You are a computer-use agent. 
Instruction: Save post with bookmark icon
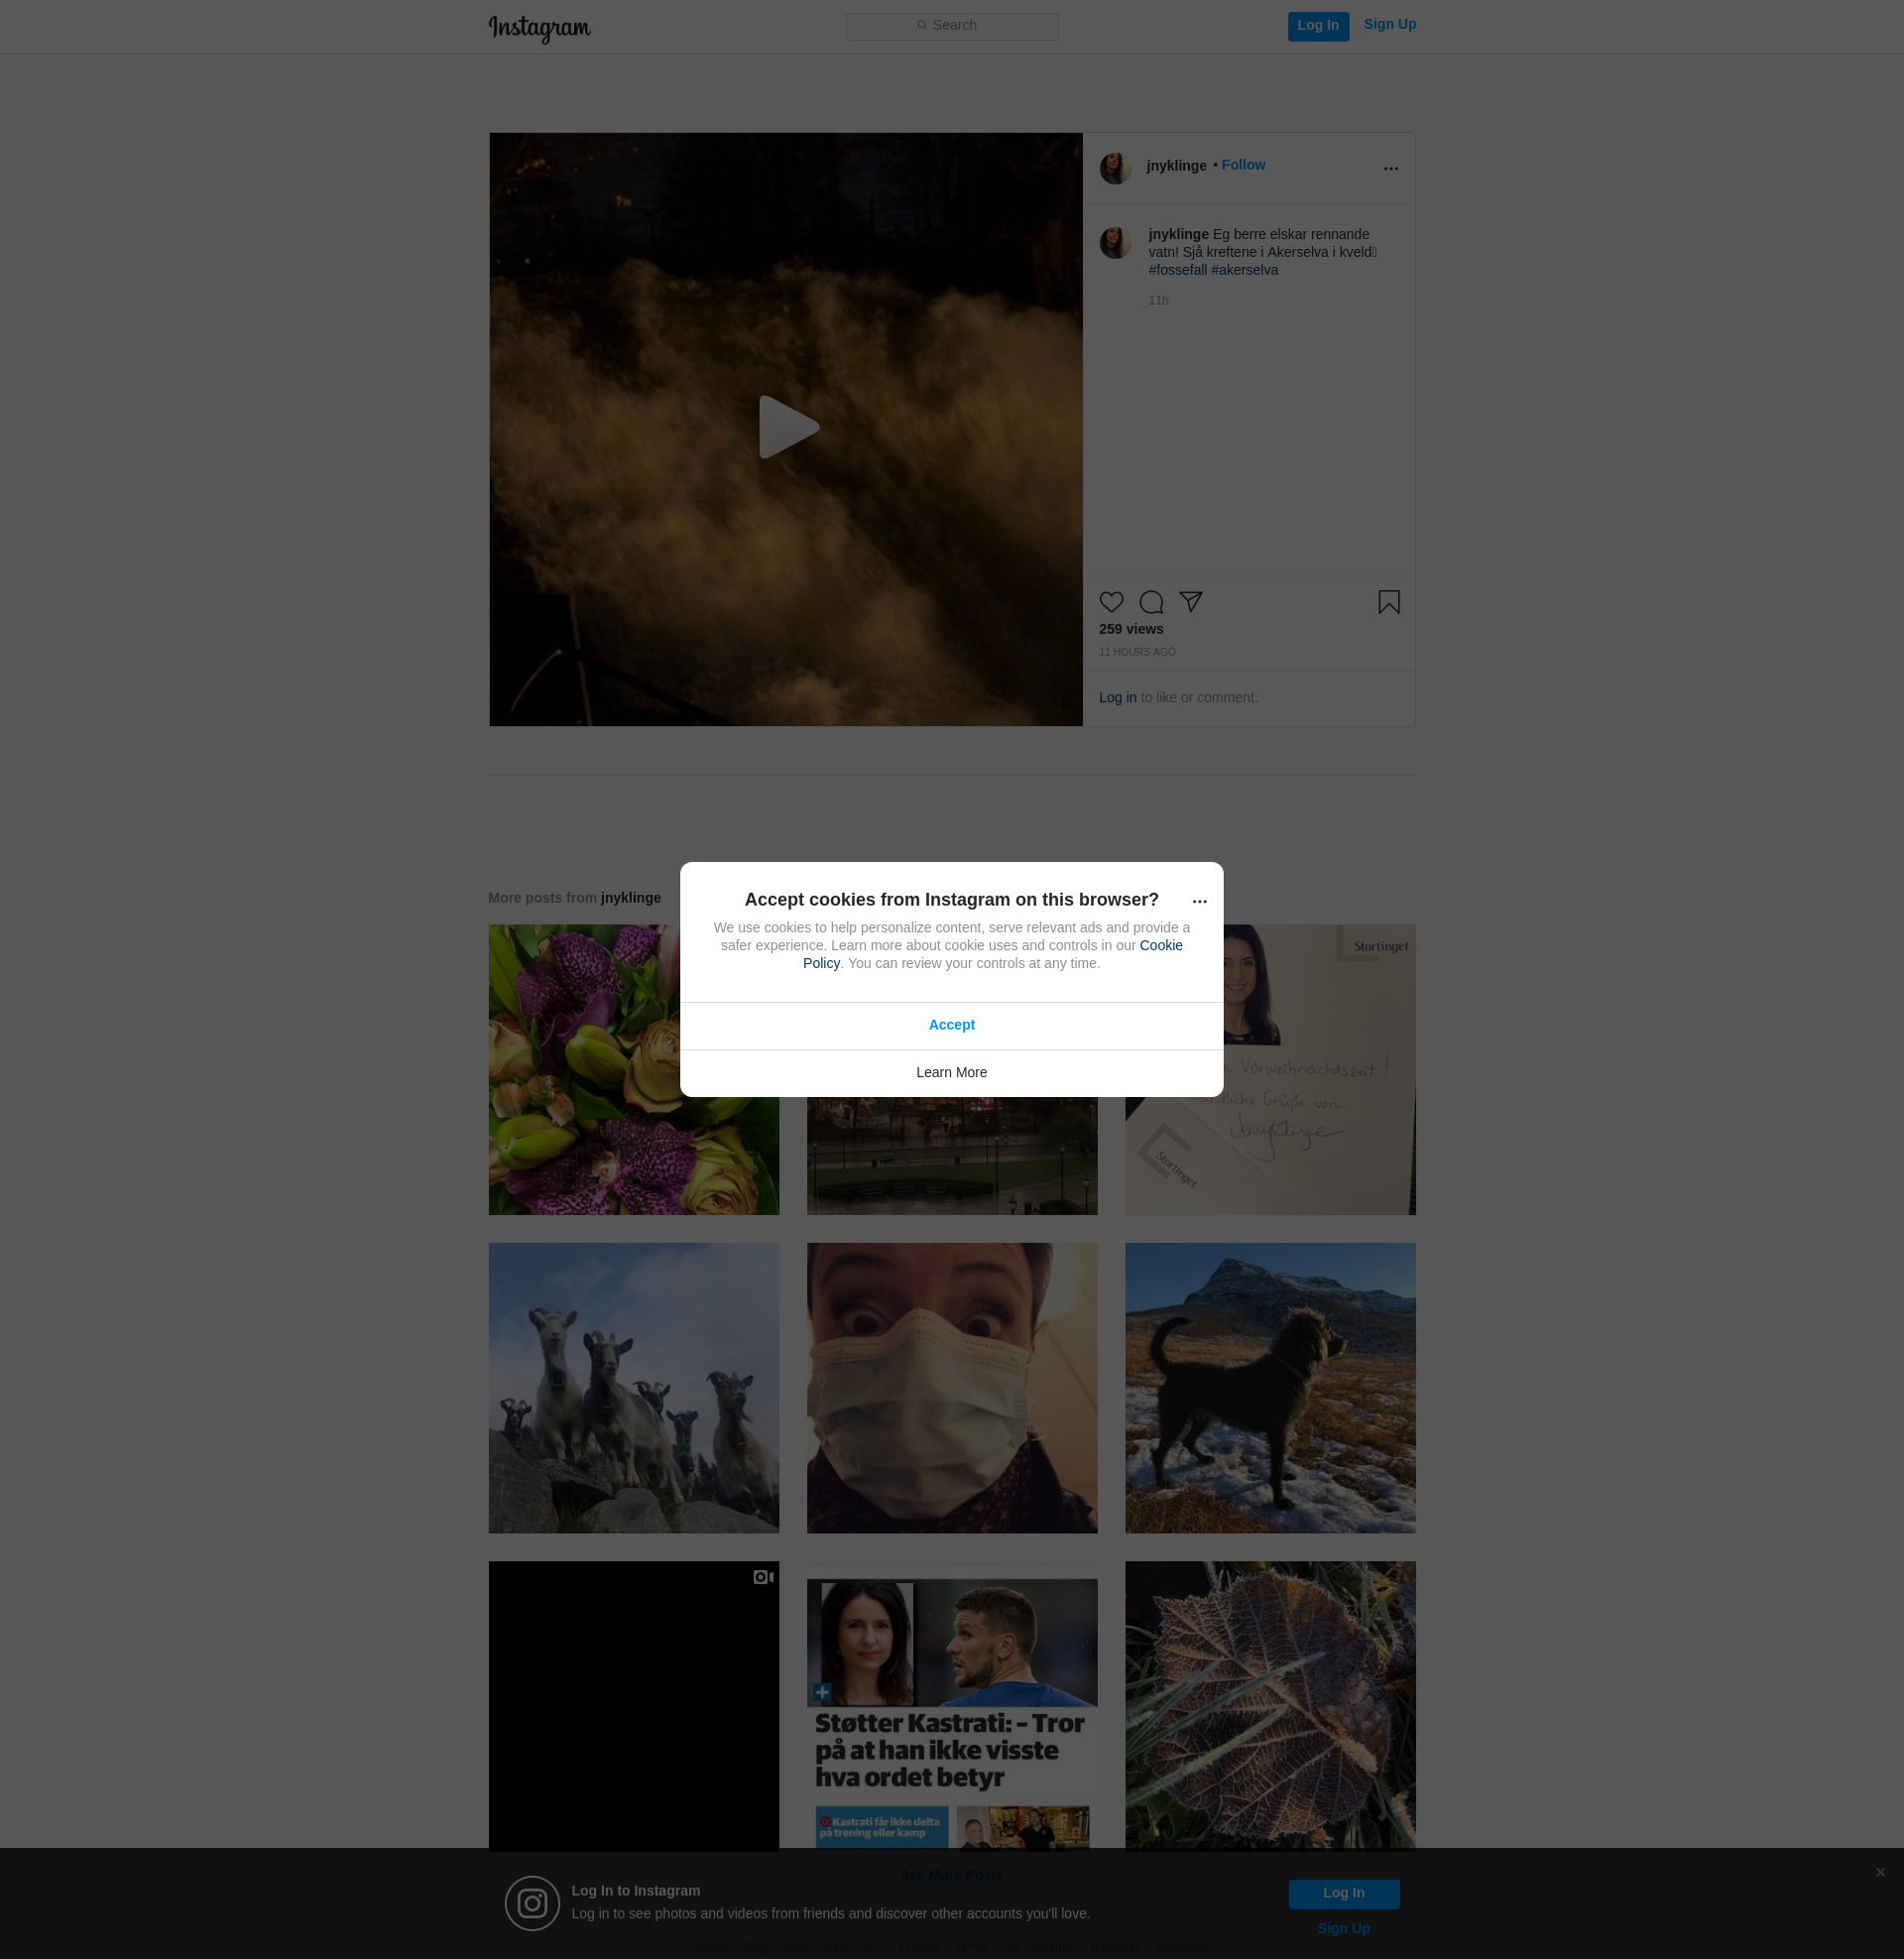click(1388, 602)
